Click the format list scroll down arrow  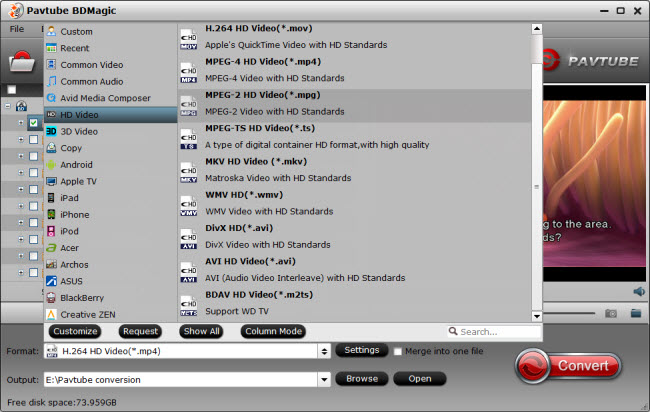[537, 316]
